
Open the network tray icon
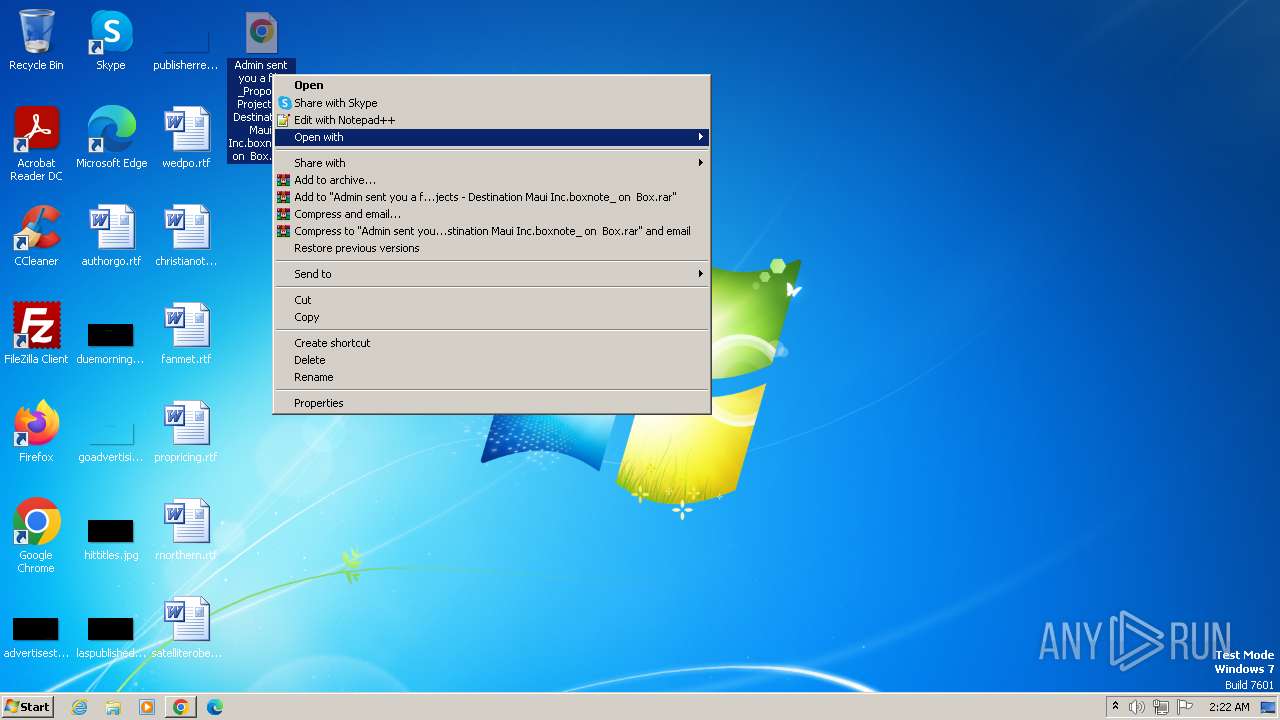click(1161, 707)
